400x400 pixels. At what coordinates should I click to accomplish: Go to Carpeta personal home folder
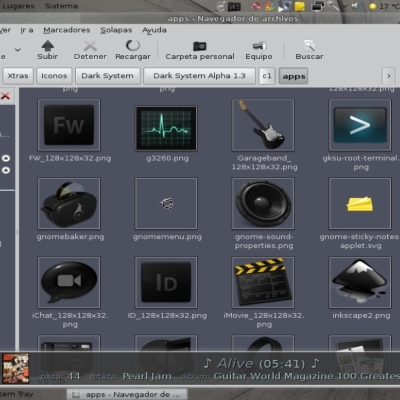[200, 50]
